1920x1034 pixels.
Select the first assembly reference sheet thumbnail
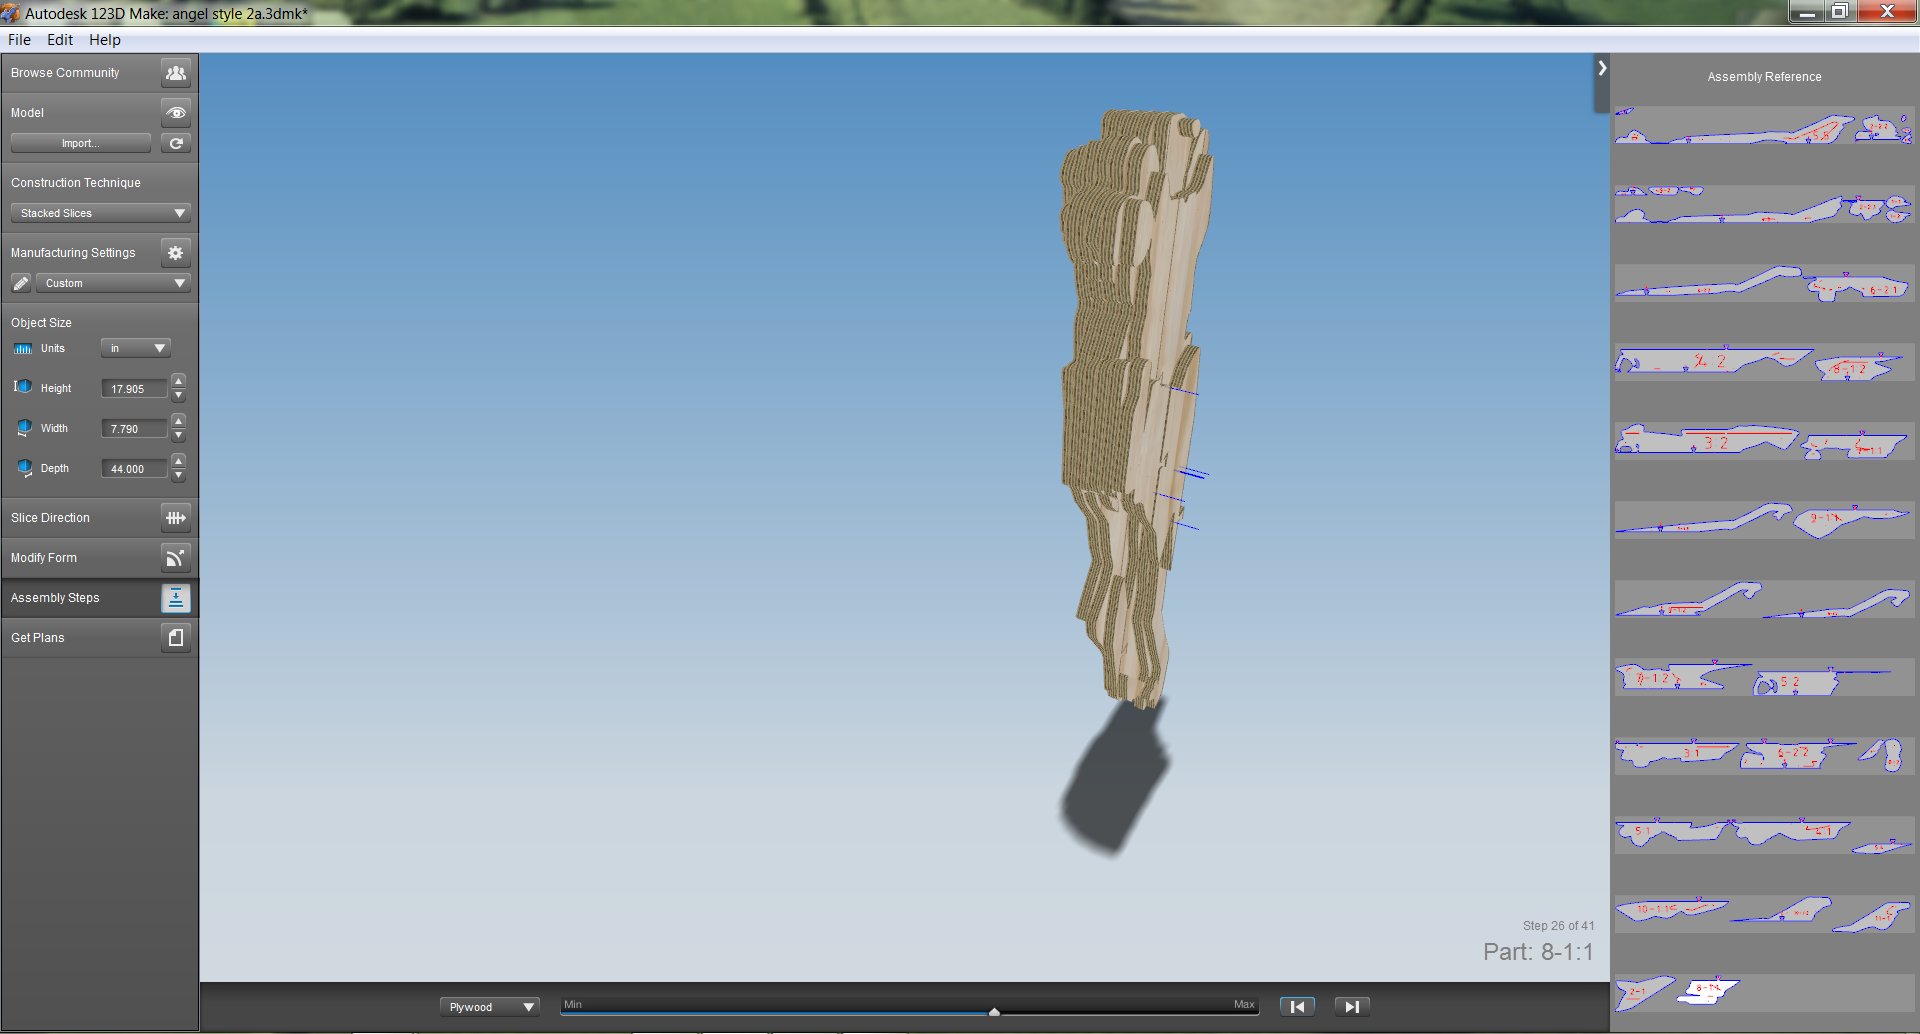1764,125
